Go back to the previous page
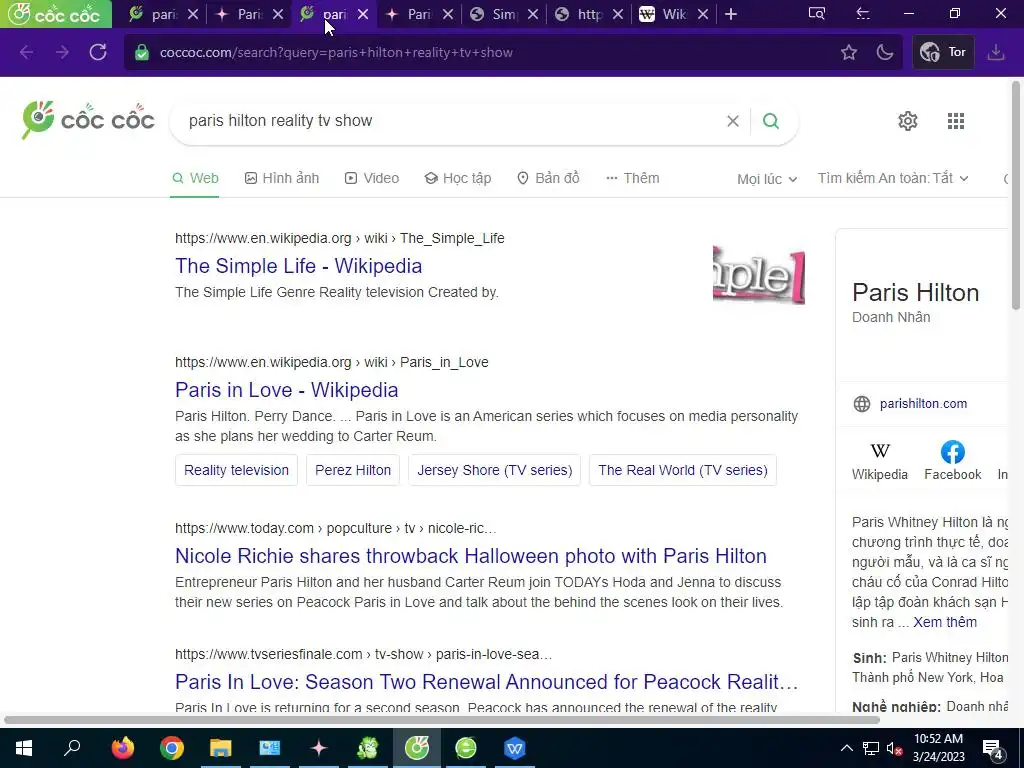The image size is (1024, 768). click(26, 52)
